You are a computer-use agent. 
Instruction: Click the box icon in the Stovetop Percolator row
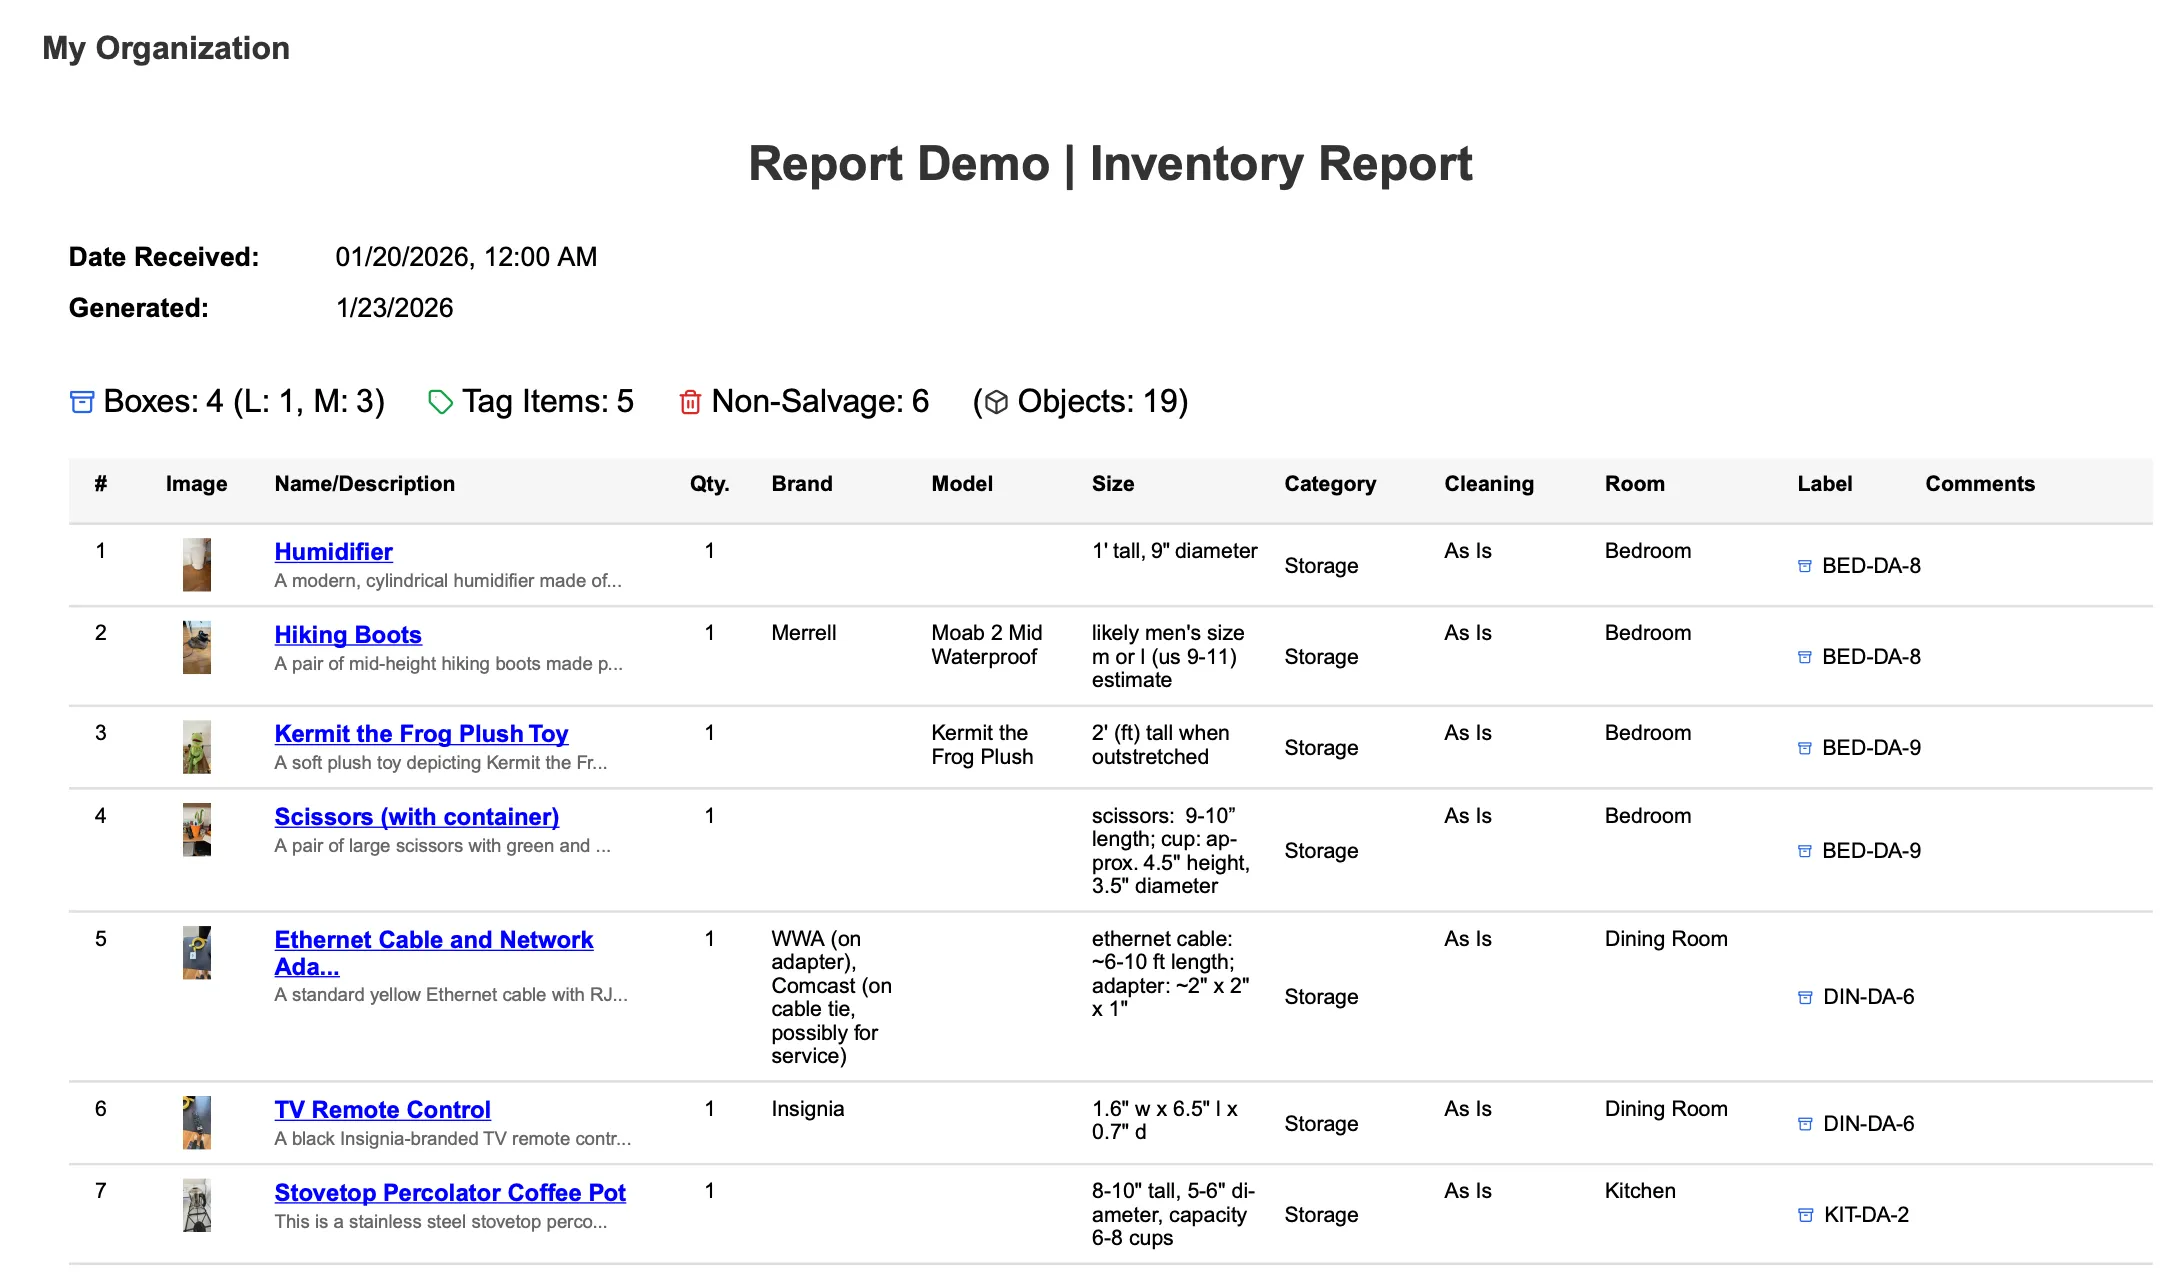tap(1805, 1215)
